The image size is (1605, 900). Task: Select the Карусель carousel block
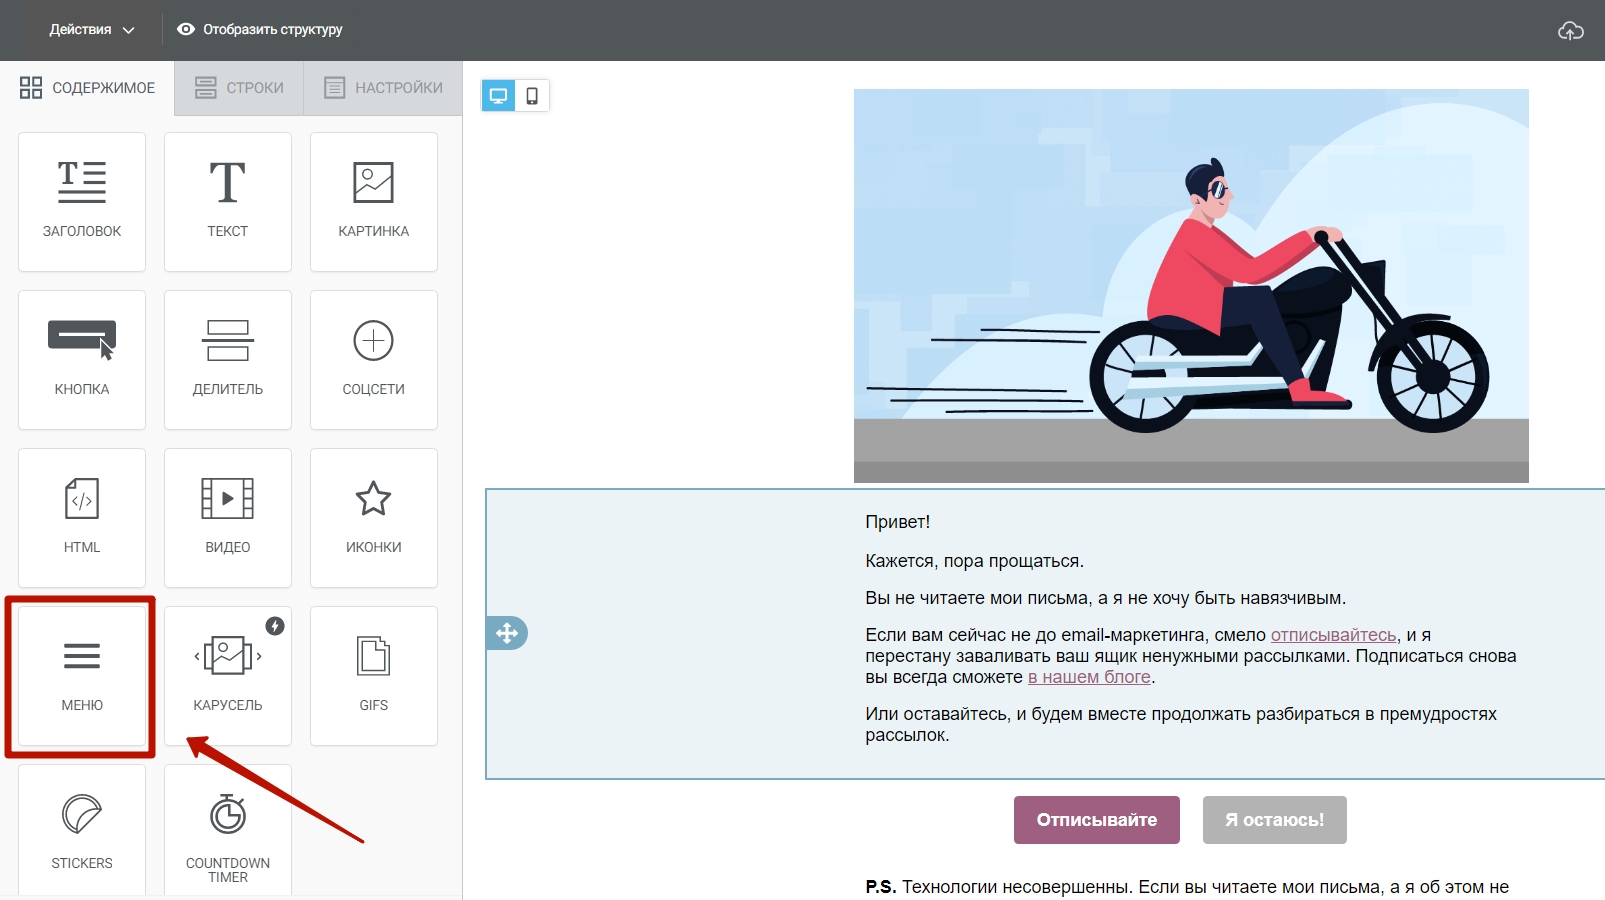228,676
